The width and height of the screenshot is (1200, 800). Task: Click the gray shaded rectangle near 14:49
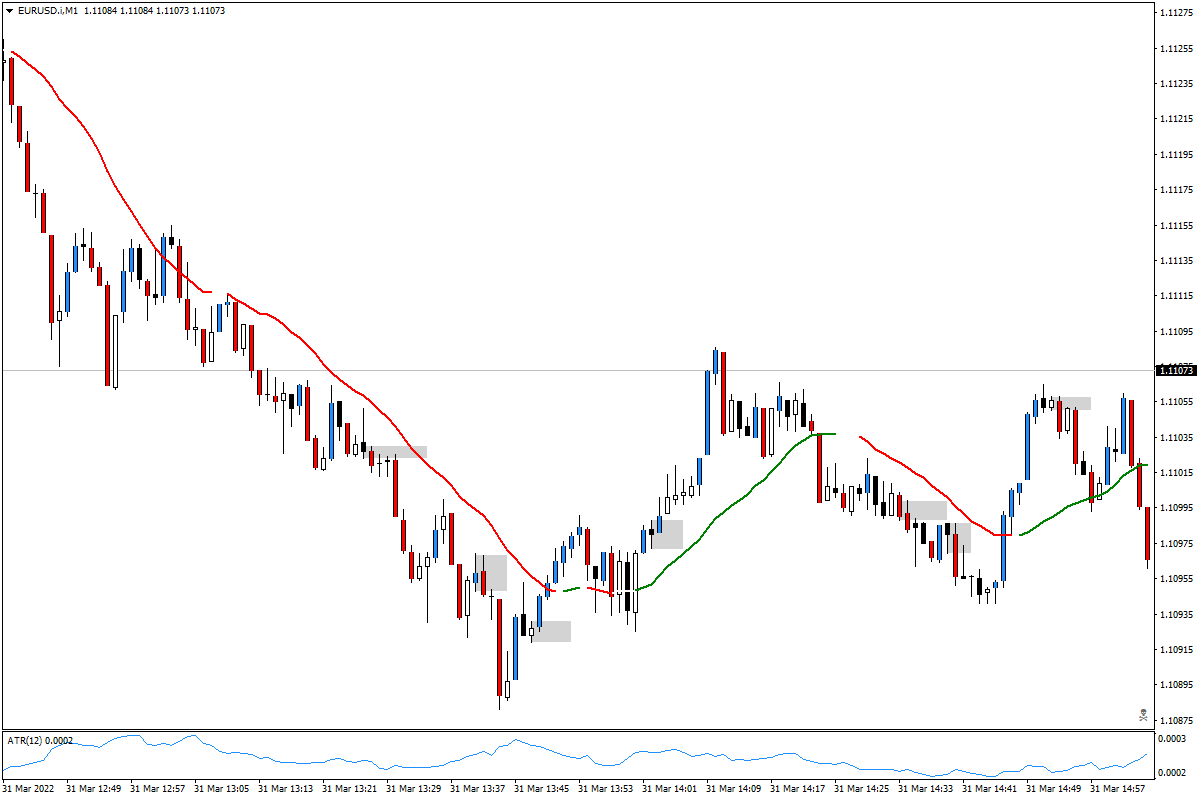point(1072,402)
